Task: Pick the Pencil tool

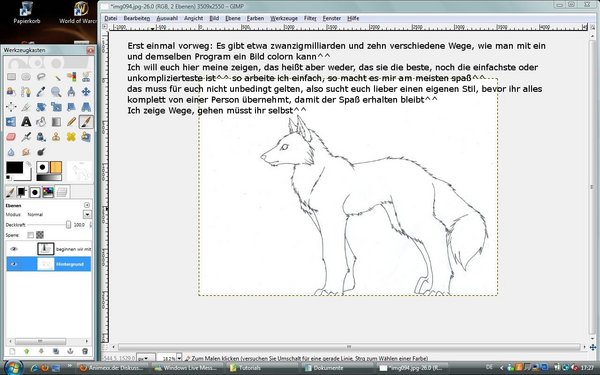Action: [71, 122]
